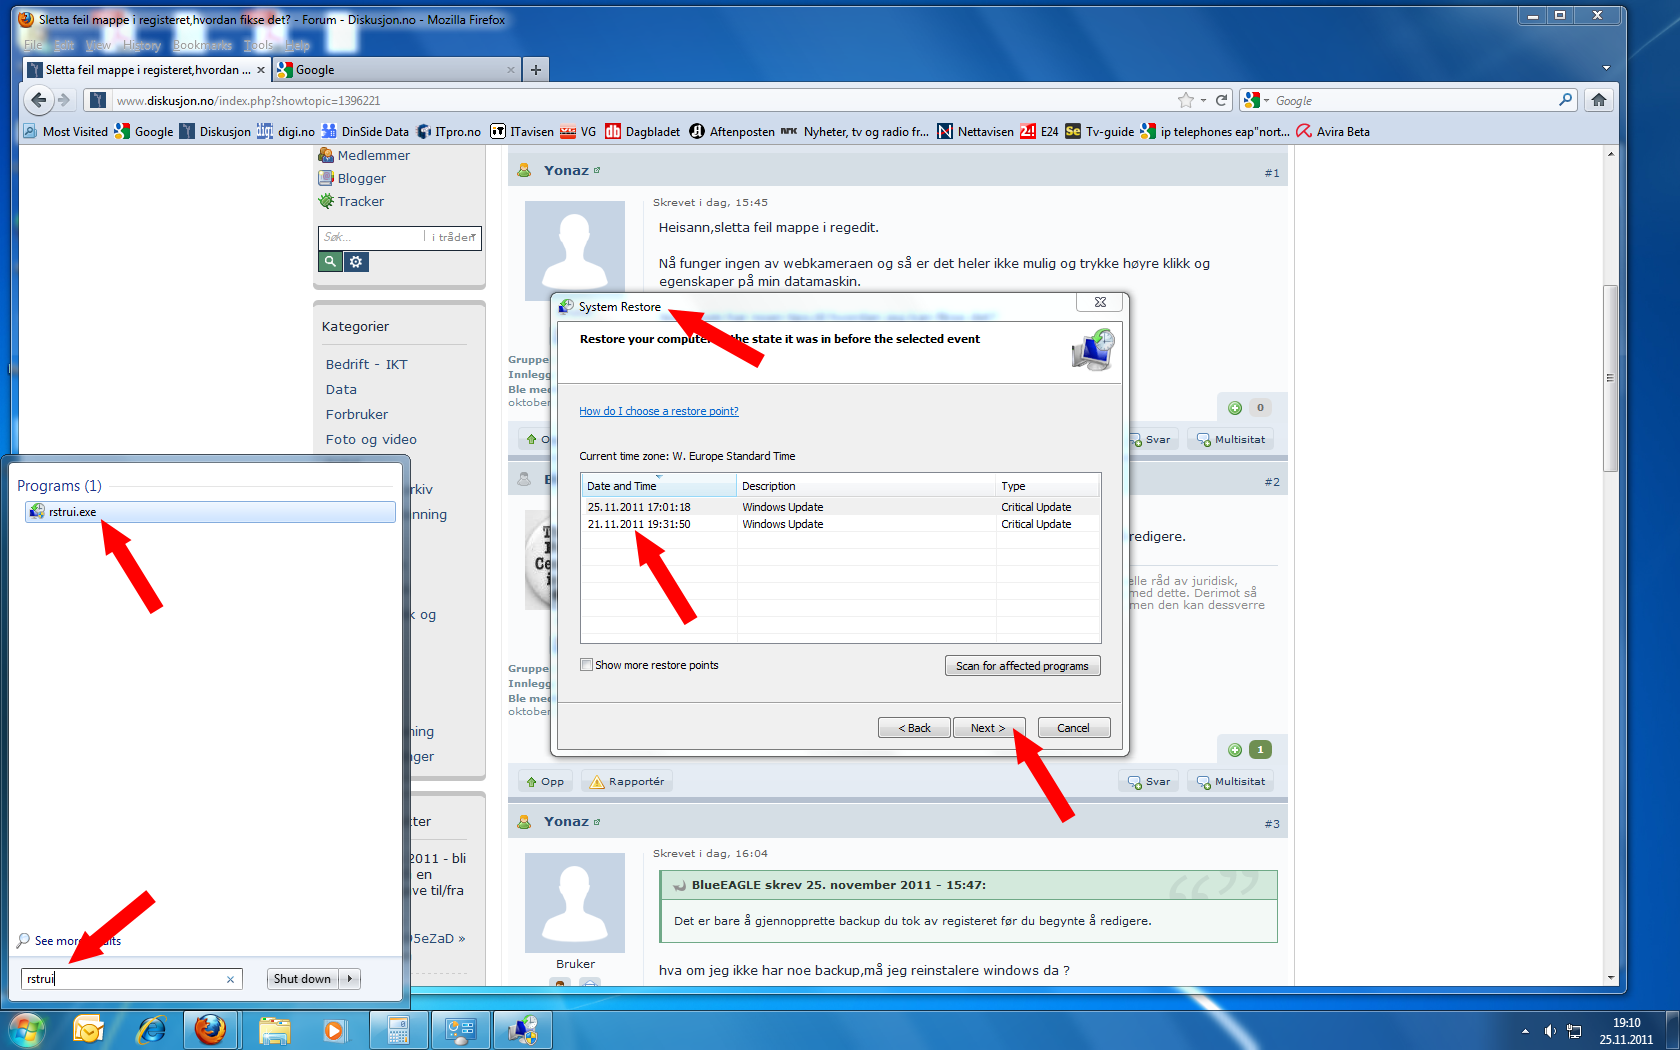Open the Avira Beta bookmark
Viewport: 1680px width, 1050px height.
pyautogui.click(x=1333, y=131)
